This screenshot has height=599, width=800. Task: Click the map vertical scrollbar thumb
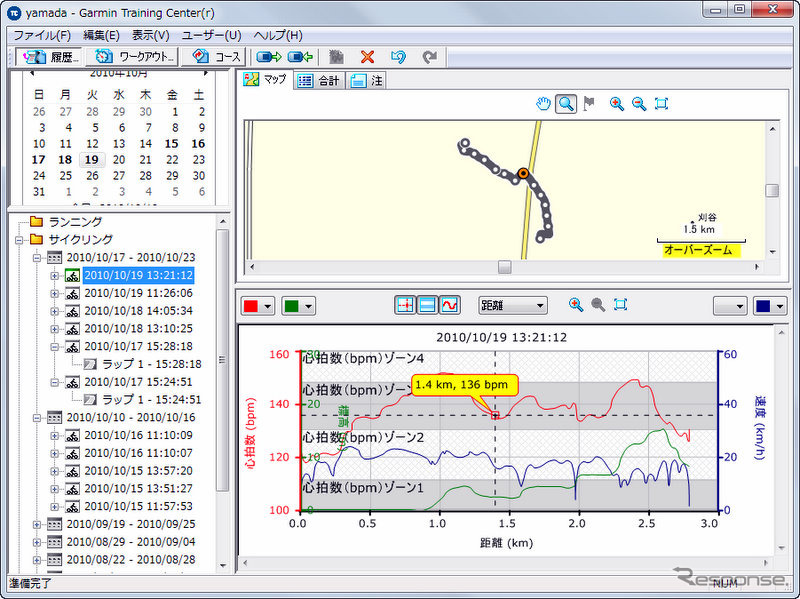click(772, 190)
